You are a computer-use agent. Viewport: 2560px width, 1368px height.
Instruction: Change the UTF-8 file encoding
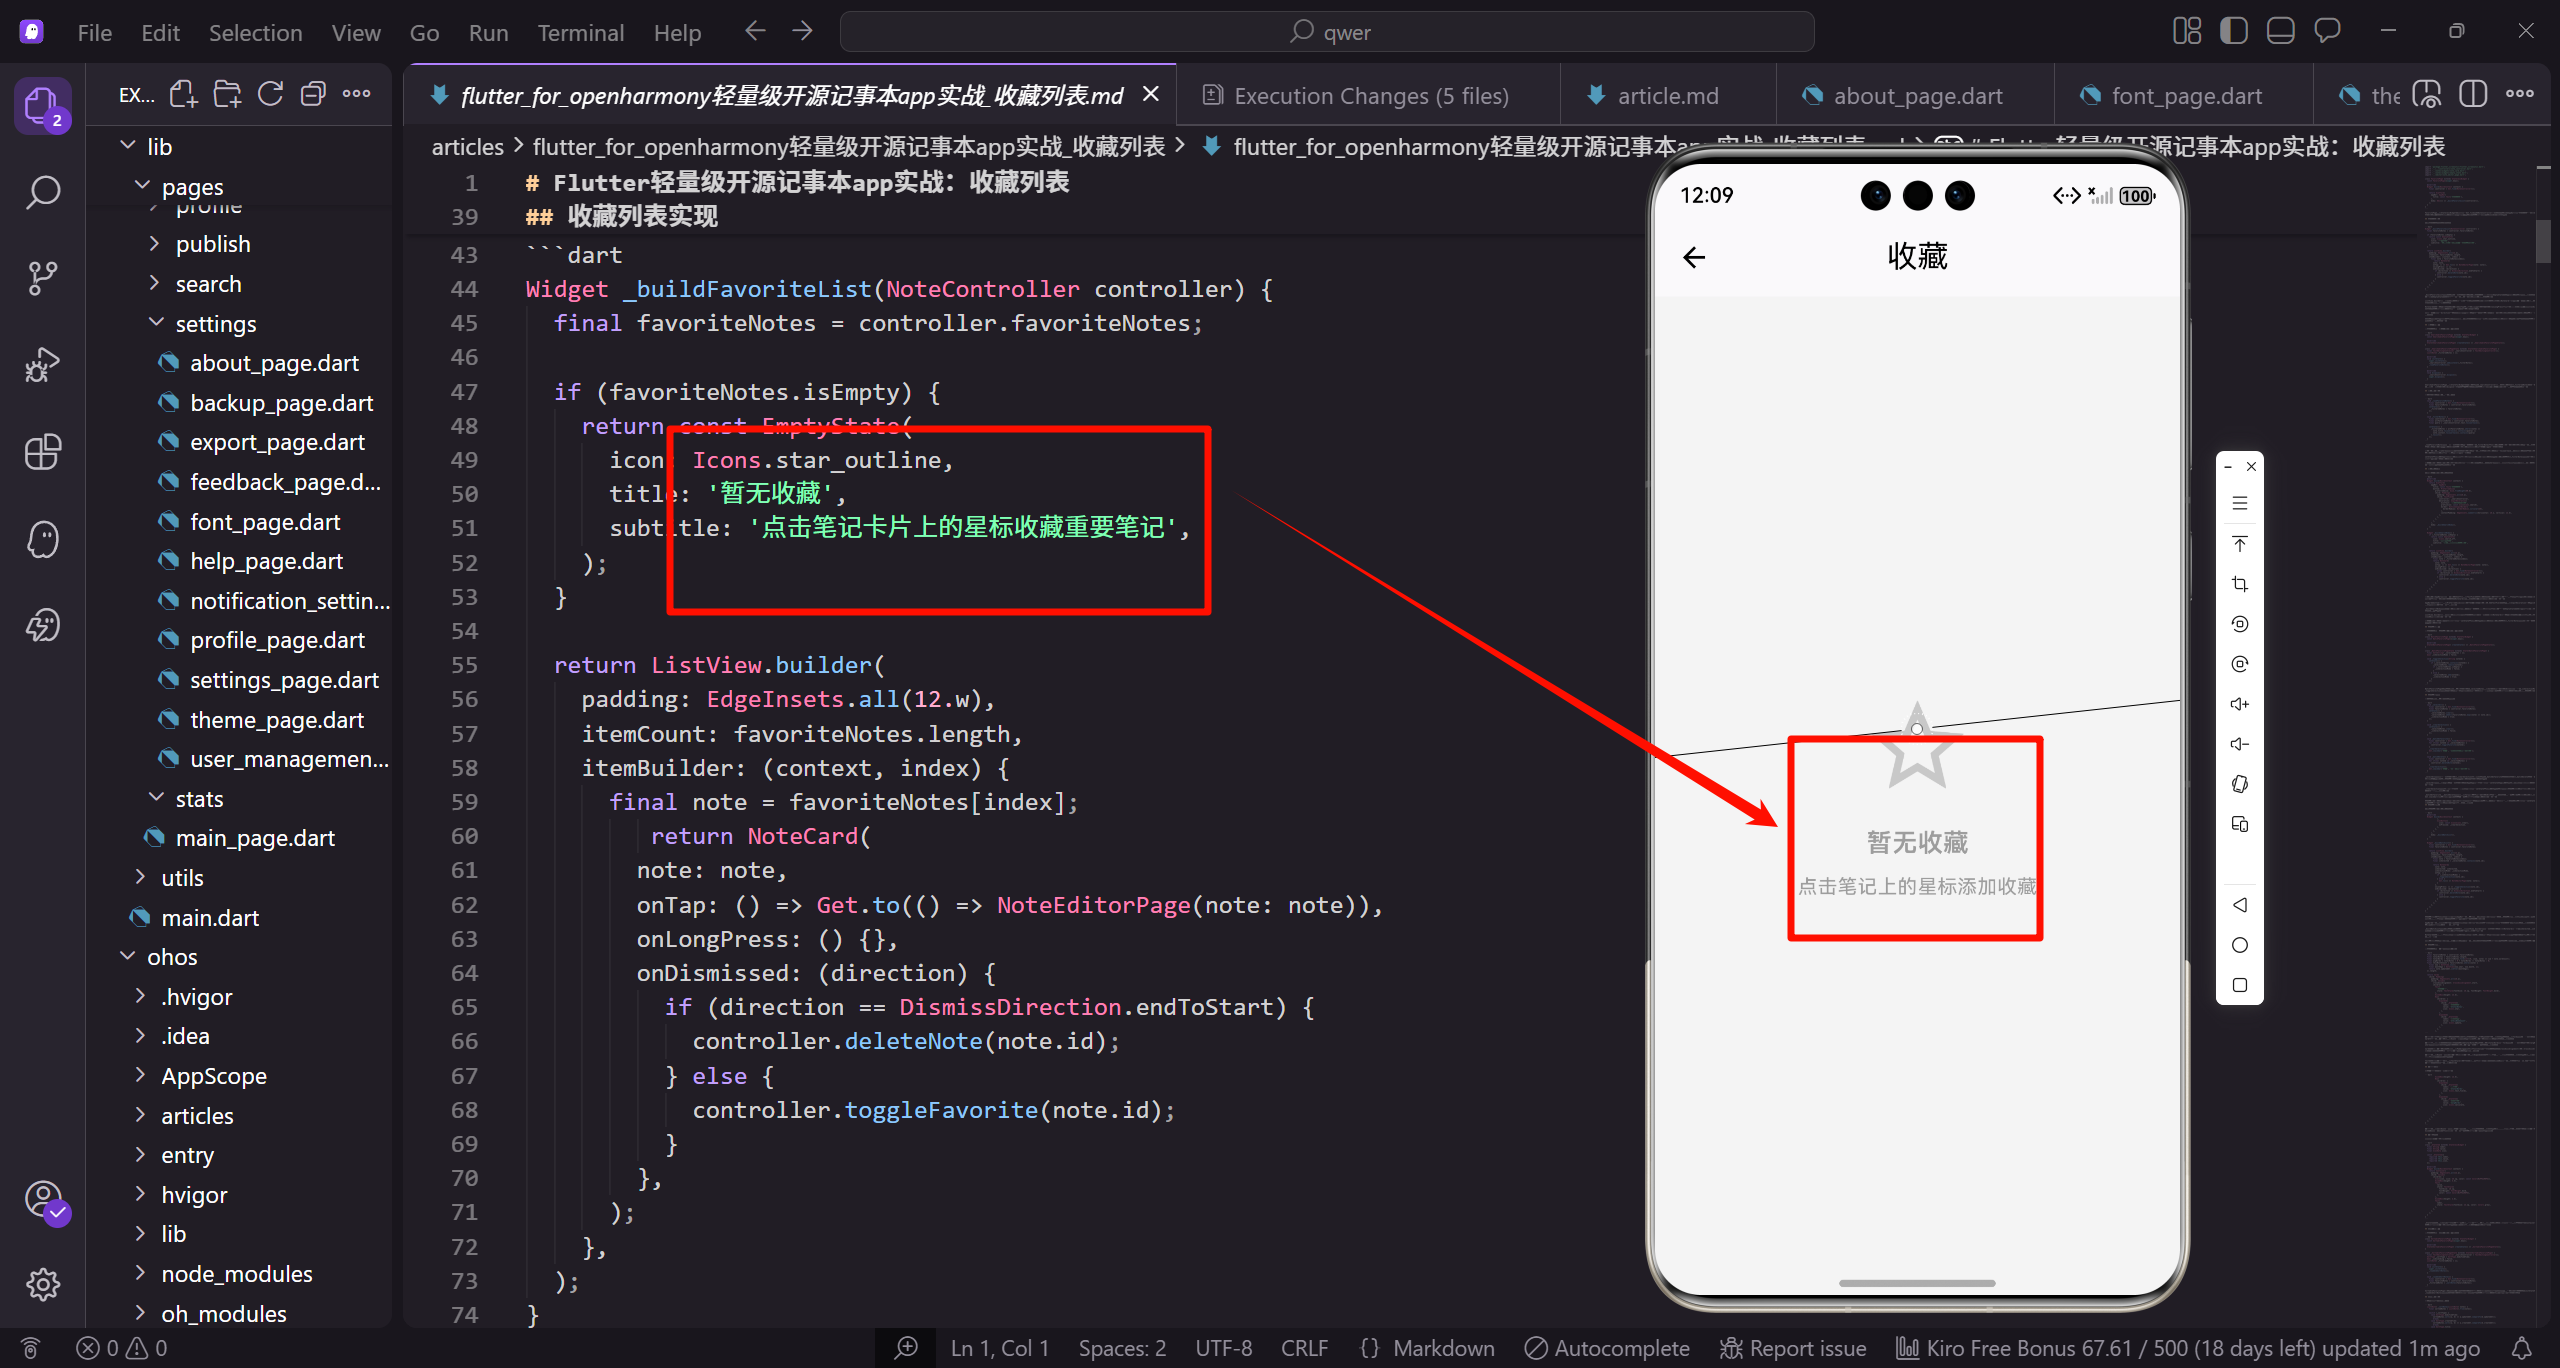click(1224, 1348)
